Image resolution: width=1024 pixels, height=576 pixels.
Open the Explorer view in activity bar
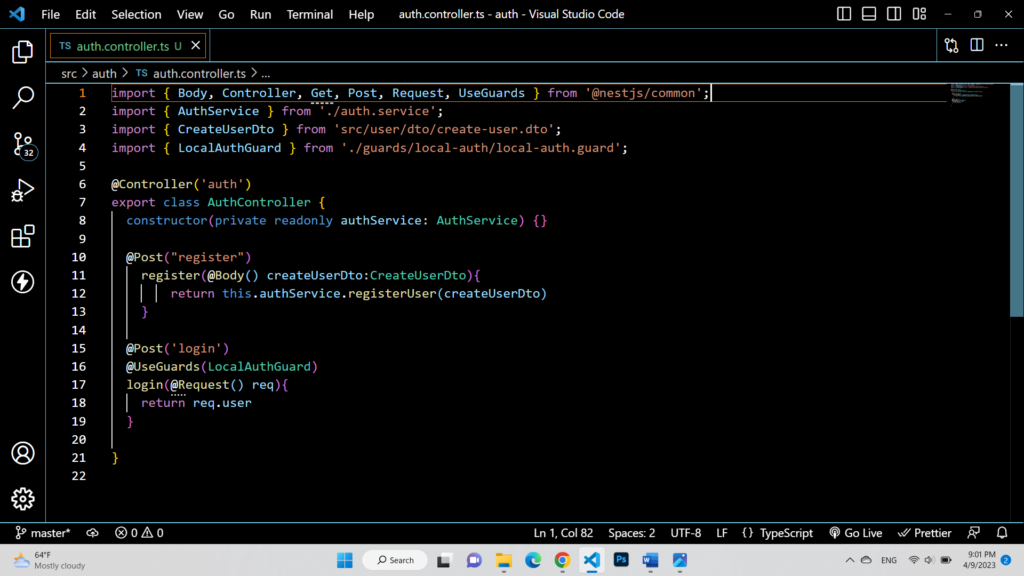[x=23, y=52]
